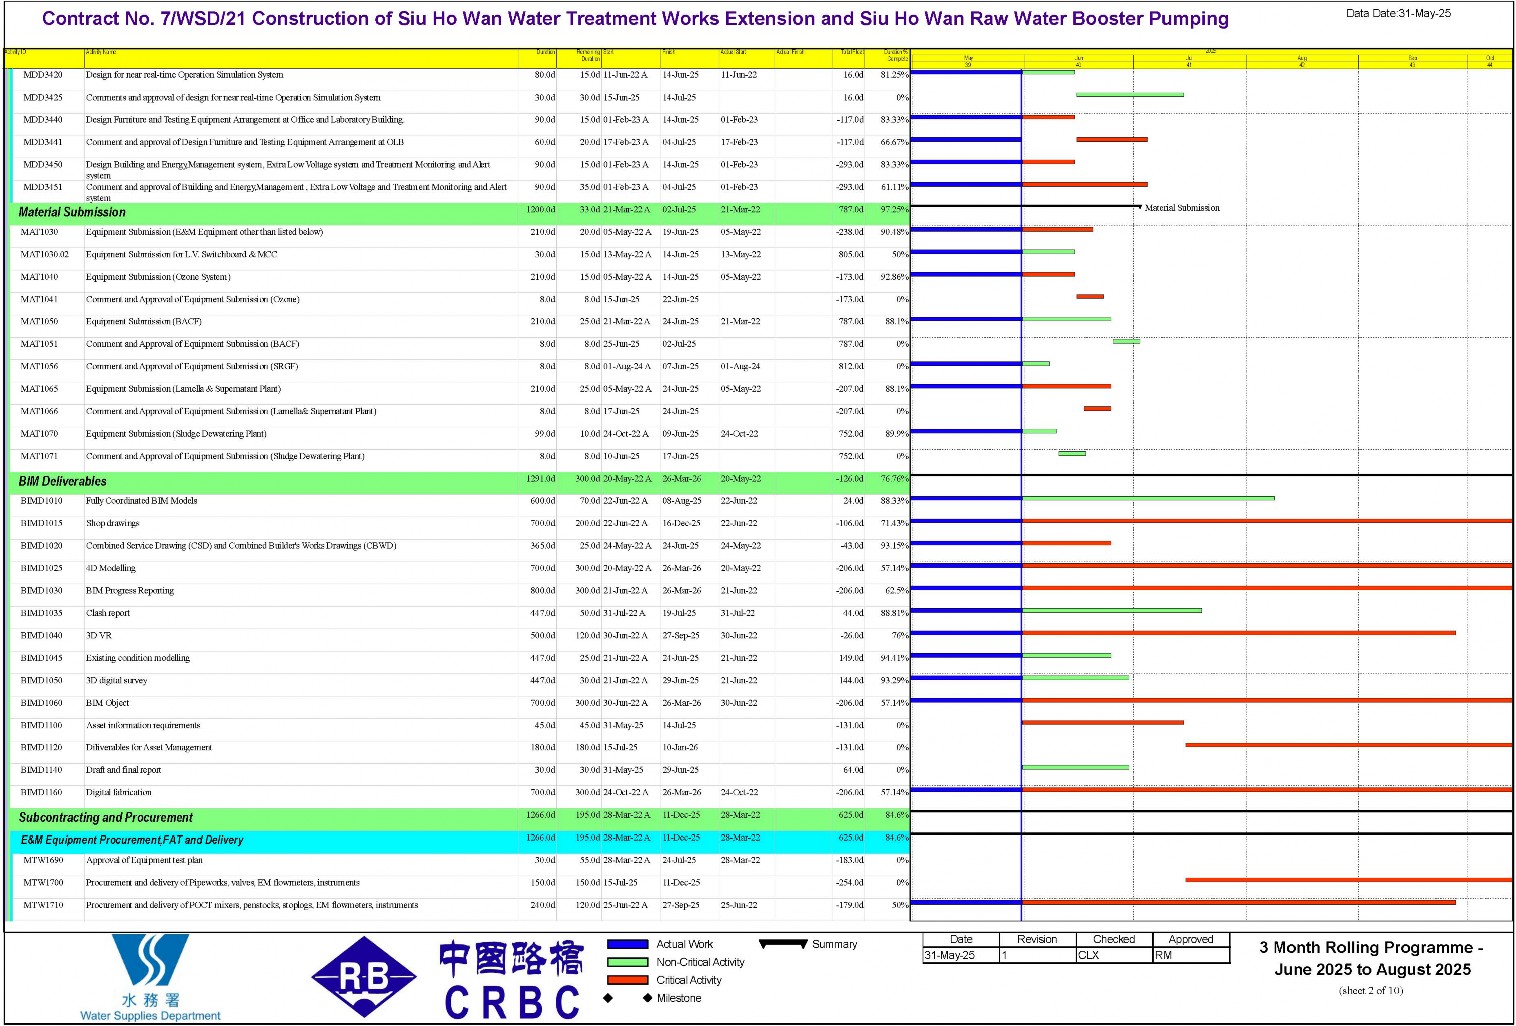The width and height of the screenshot is (1516, 1026).
Task: Select 'Fully Coordinated BIM Models' activity name
Action: [141, 501]
